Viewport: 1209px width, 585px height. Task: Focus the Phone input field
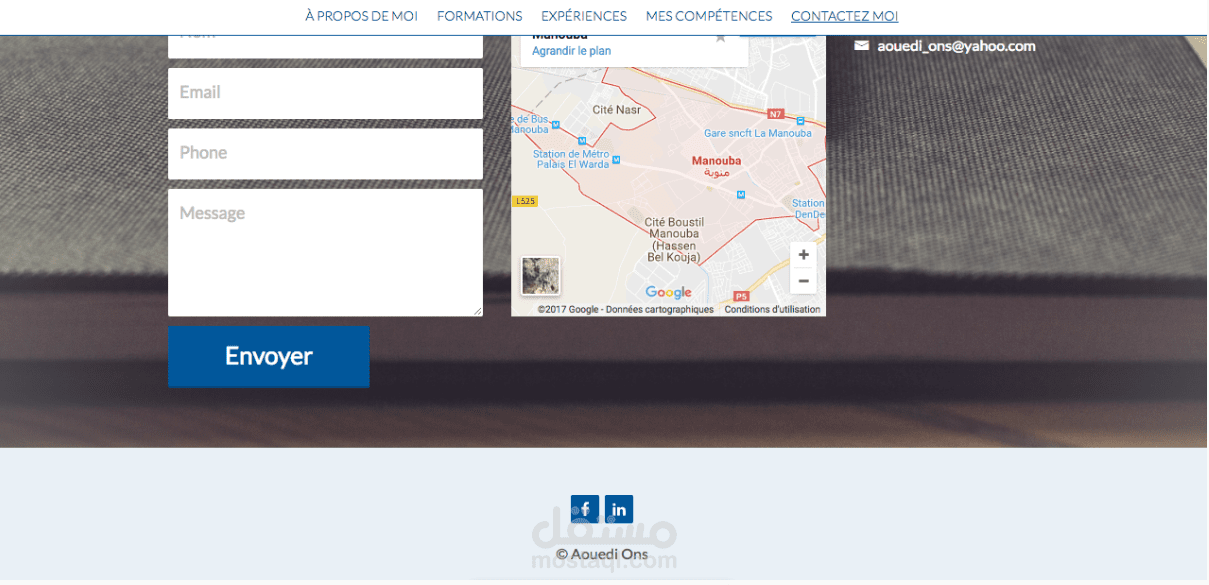[325, 154]
